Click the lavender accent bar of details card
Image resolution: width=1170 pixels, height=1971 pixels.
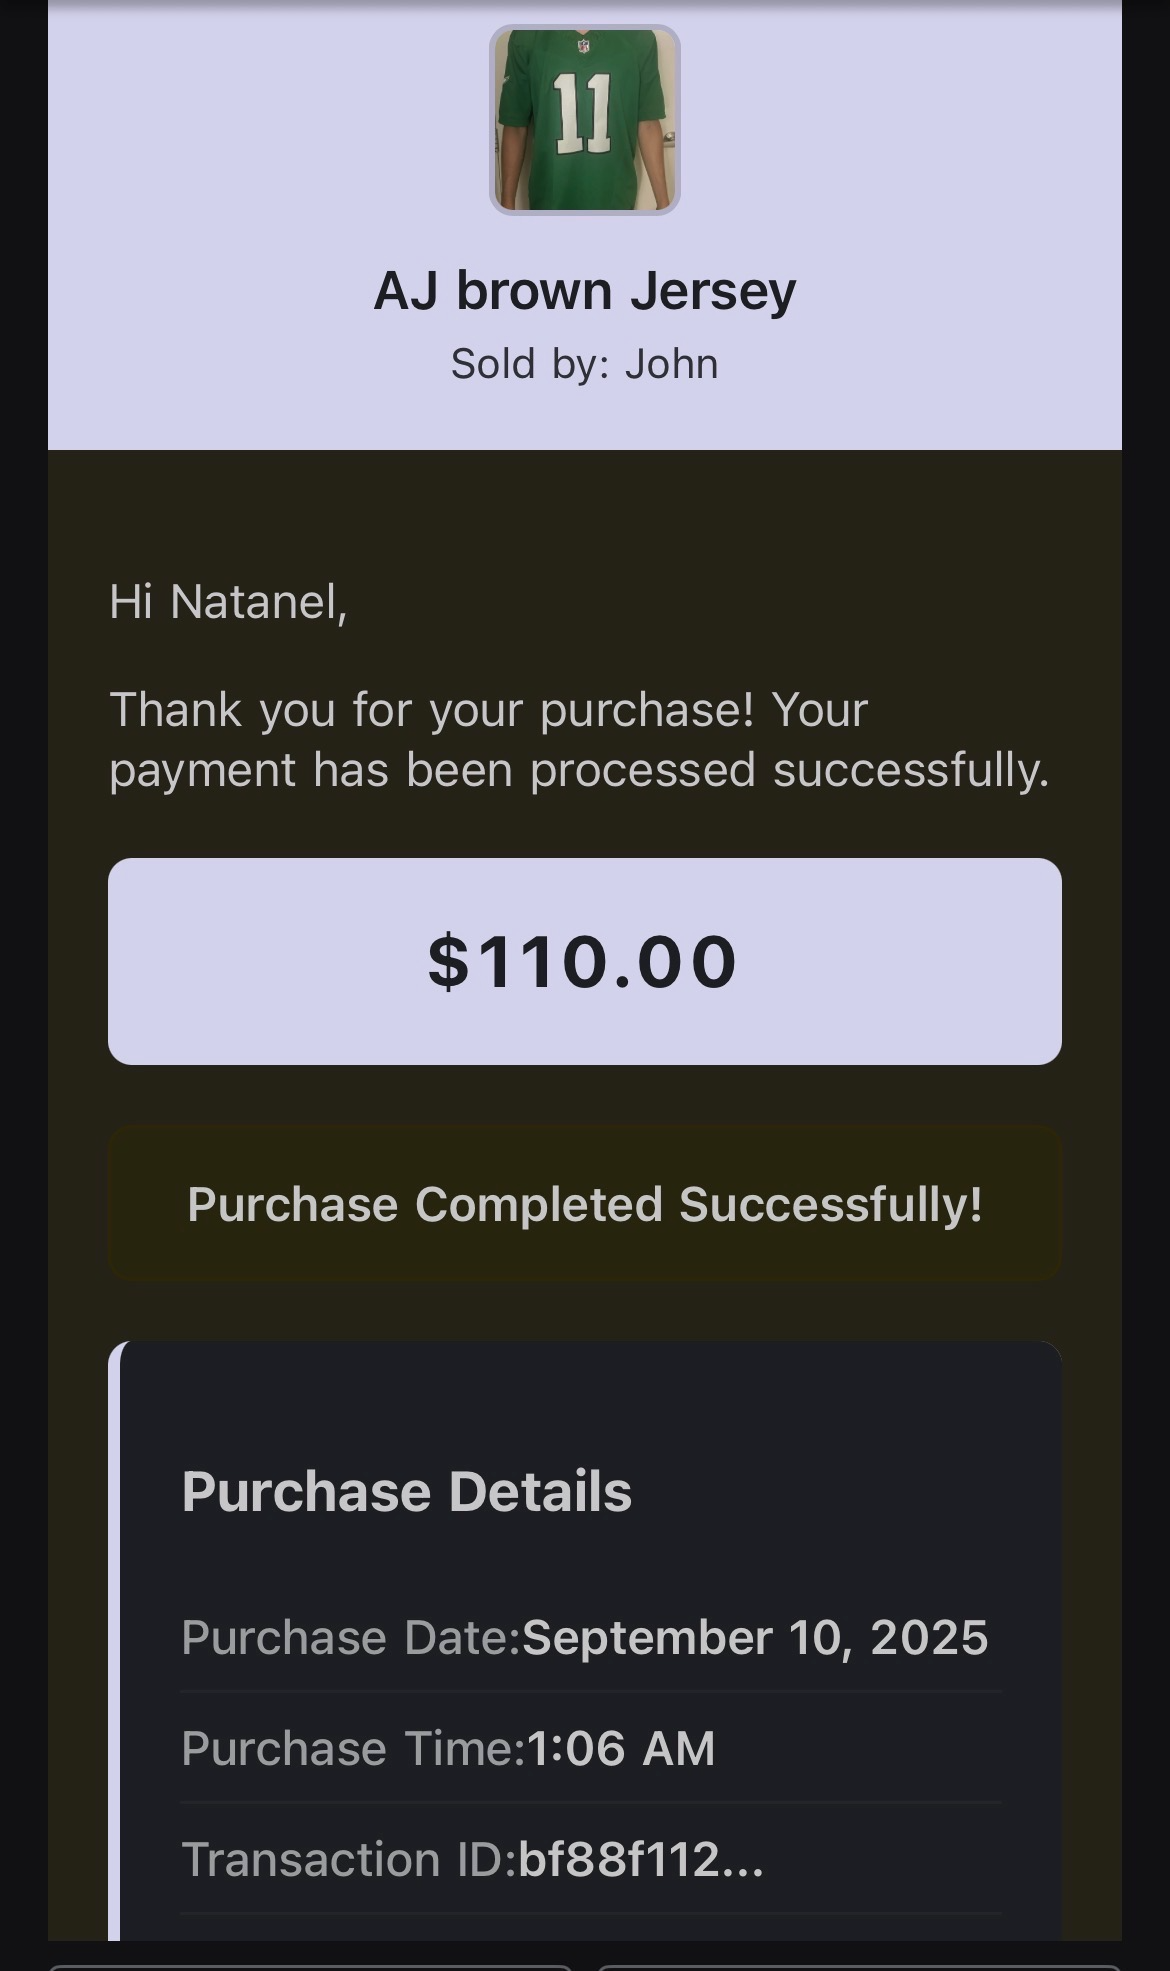click(114, 1640)
